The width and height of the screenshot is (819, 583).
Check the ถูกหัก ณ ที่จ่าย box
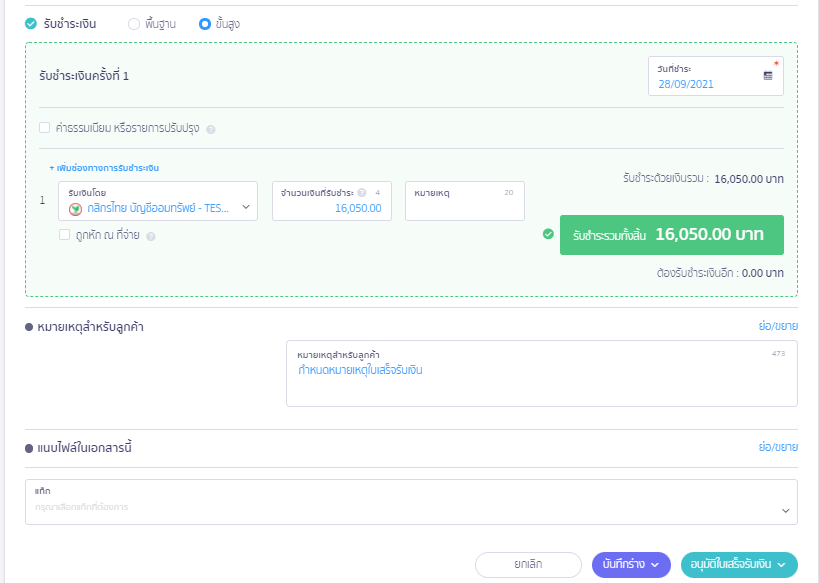(64, 235)
